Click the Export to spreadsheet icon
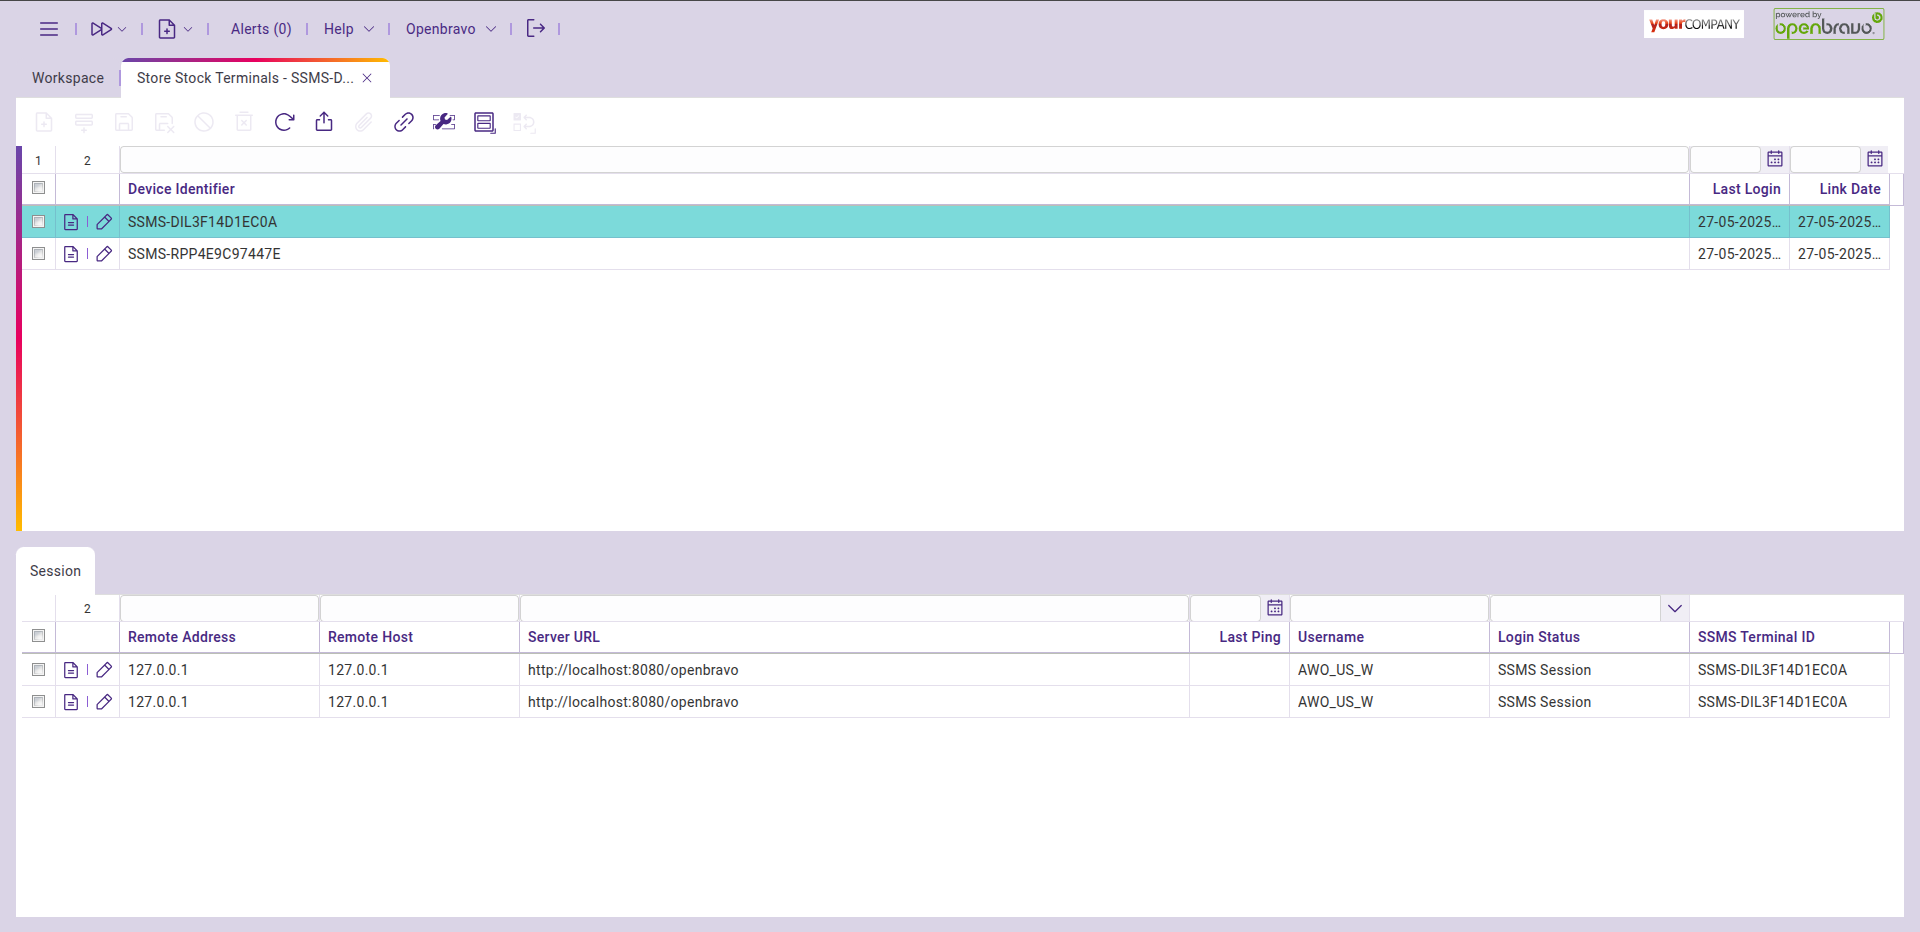This screenshot has width=1920, height=932. [x=324, y=122]
